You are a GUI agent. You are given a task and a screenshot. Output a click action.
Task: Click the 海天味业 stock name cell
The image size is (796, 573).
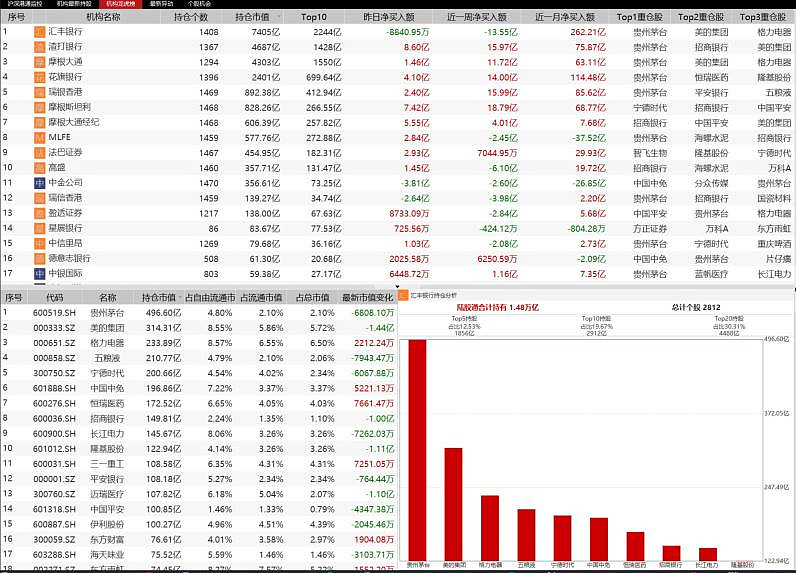[107, 555]
